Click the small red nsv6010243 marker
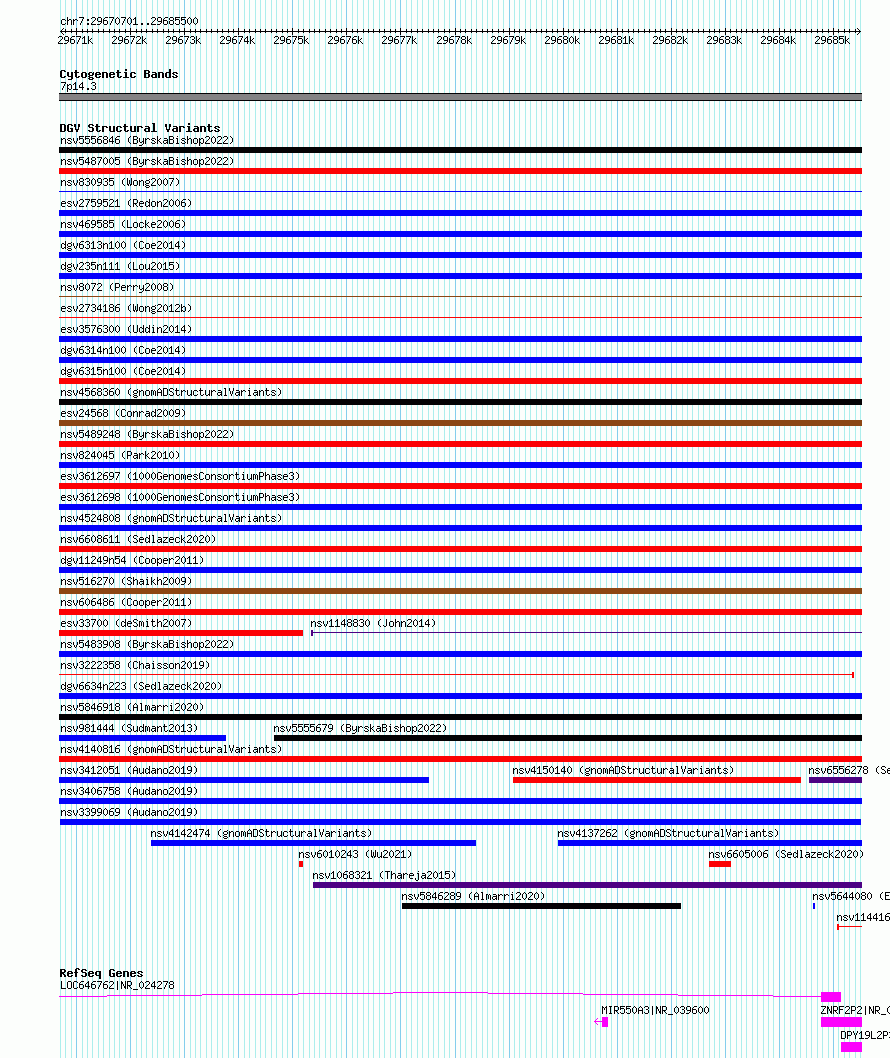Screen dimensions: 890x1058 tap(301, 864)
